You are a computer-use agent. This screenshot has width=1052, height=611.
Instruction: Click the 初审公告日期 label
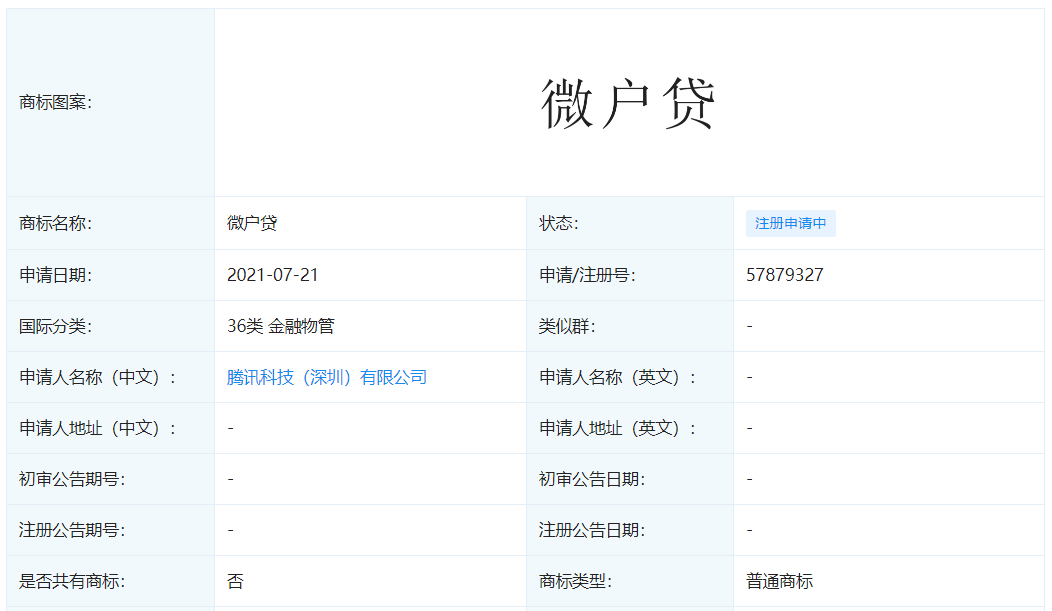coord(592,480)
